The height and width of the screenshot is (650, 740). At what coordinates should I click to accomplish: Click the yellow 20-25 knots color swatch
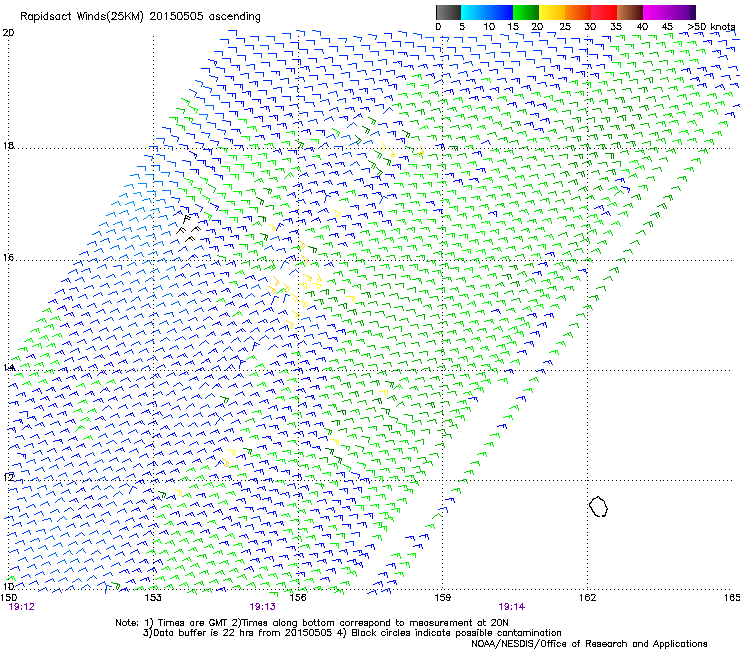(552, 12)
